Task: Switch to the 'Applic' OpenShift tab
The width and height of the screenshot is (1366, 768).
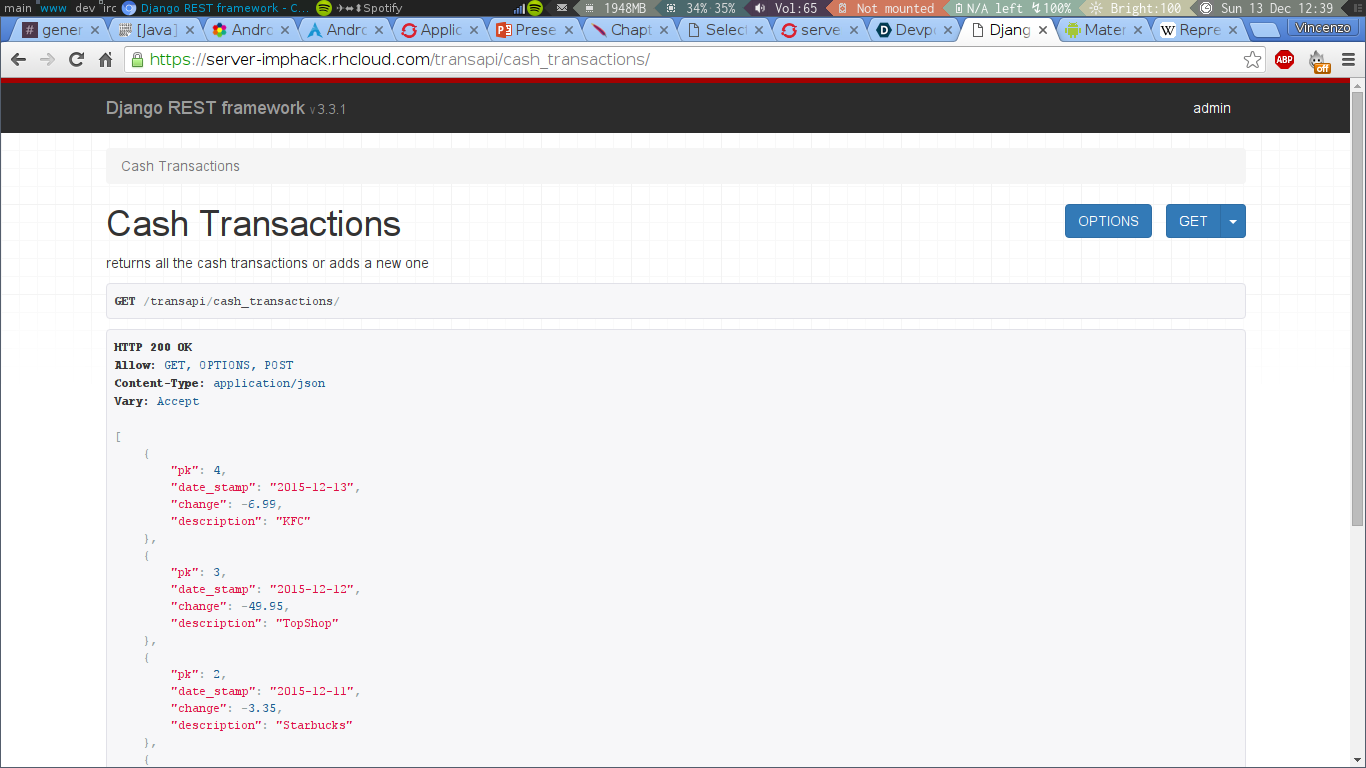Action: (440, 30)
